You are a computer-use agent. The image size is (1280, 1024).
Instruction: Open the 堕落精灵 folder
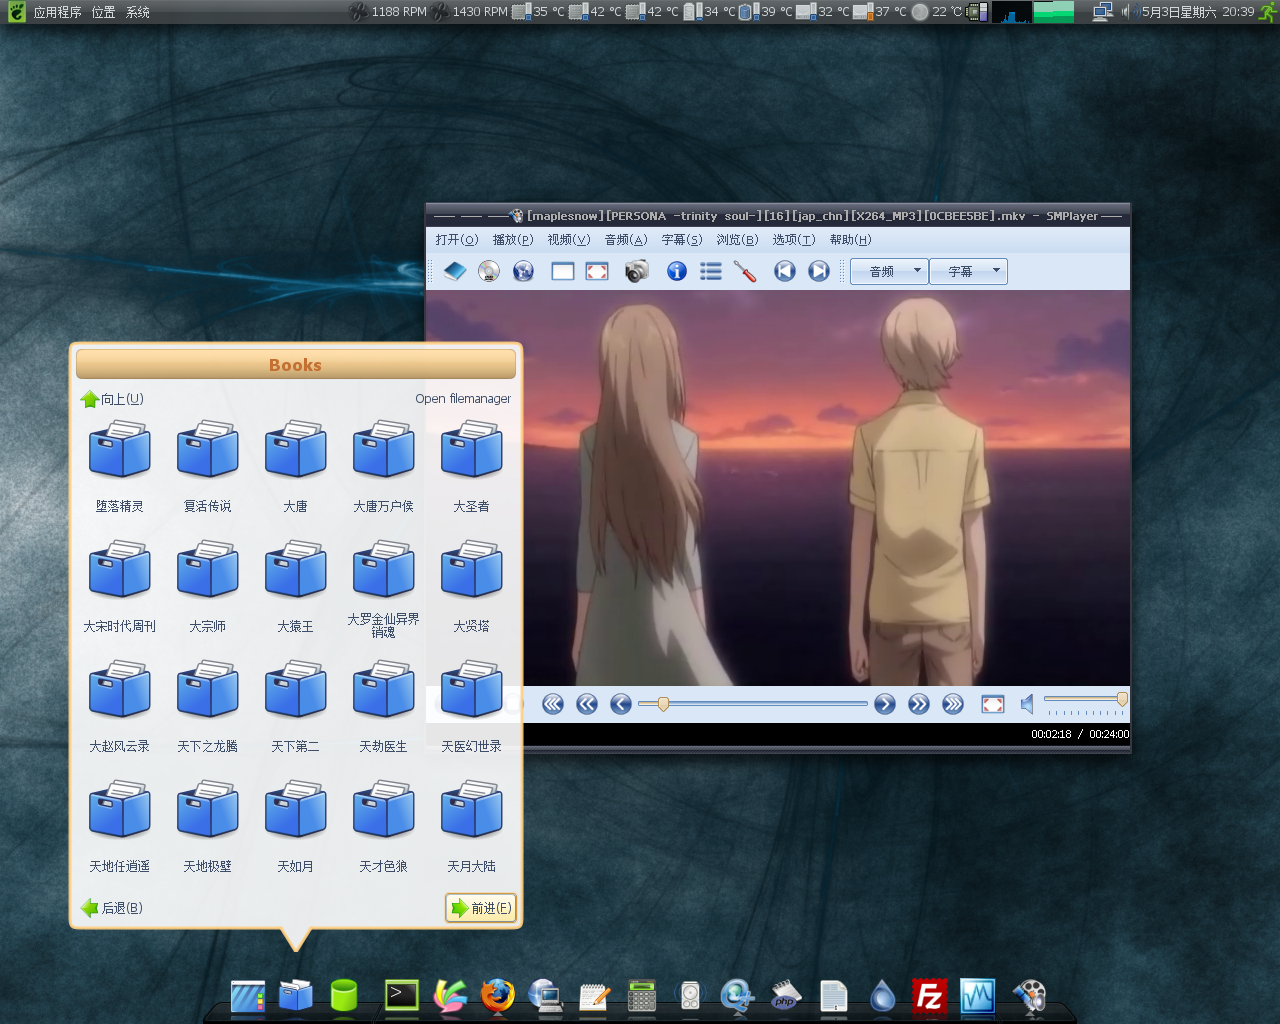click(120, 466)
